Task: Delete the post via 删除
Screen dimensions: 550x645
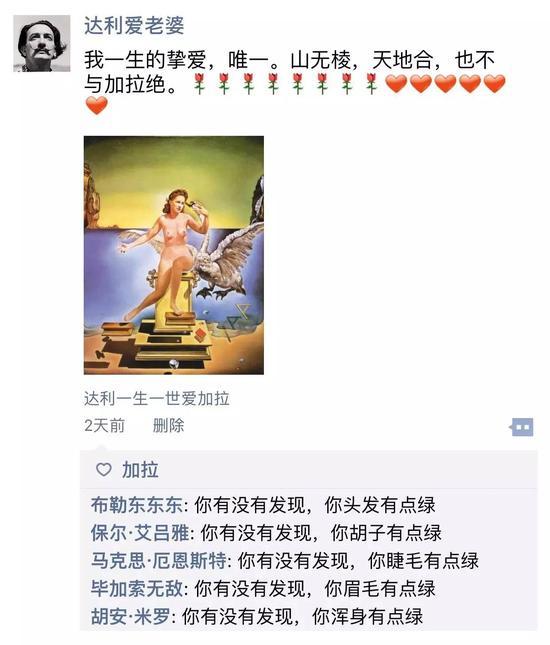Action: 168,425
